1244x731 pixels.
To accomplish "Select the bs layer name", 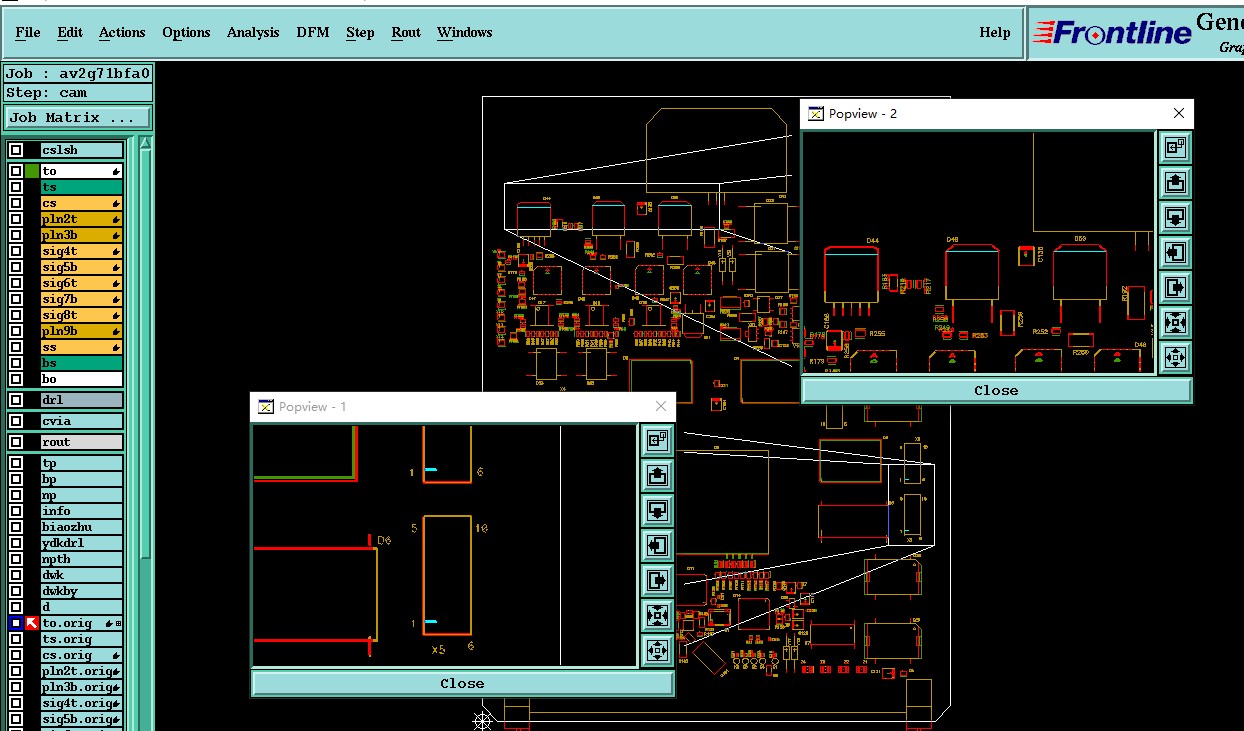I will click(x=81, y=363).
